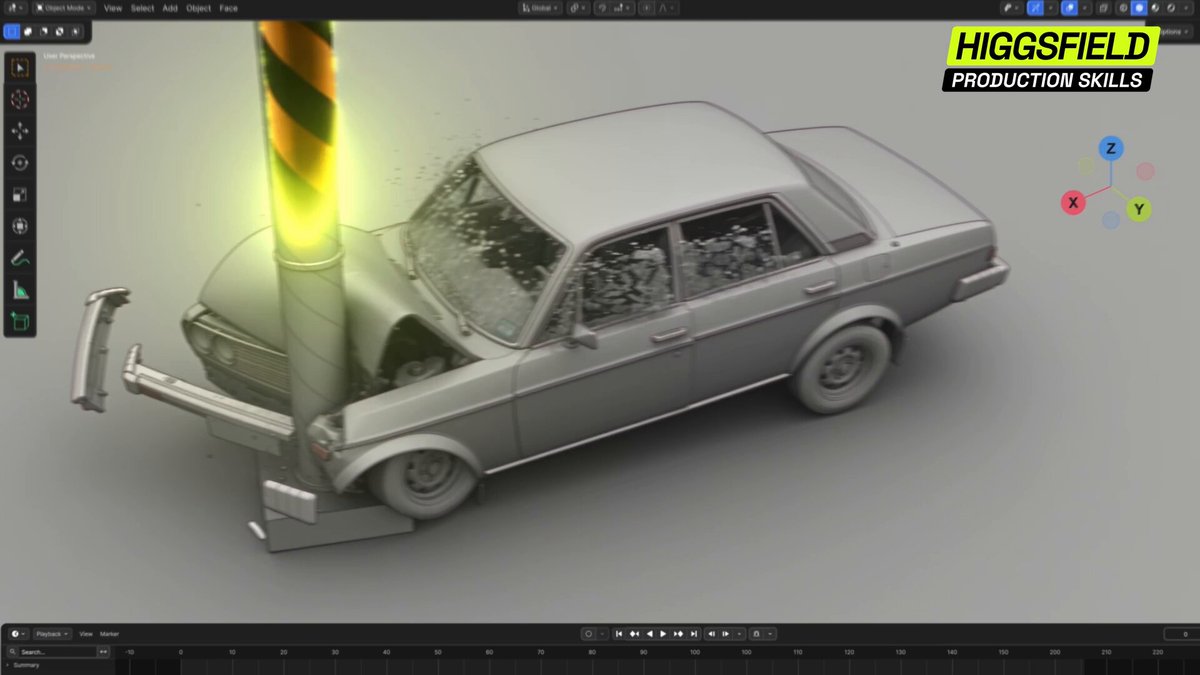Switch to solid viewport shading
This screenshot has width=1200, height=675.
click(1138, 8)
